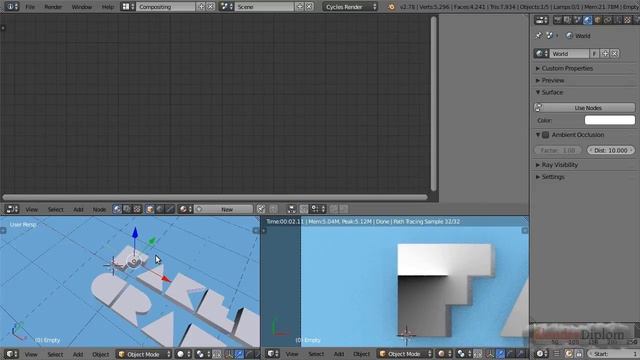
Task: Open the Render properties tab
Action: coord(558,20)
